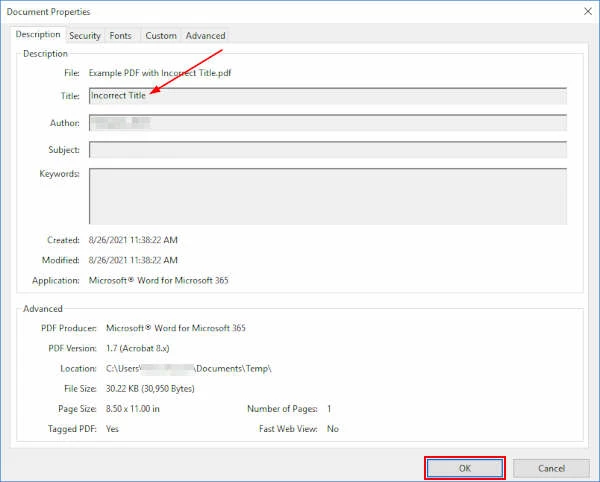
Task: Click the Cancel button
Action: [551, 468]
